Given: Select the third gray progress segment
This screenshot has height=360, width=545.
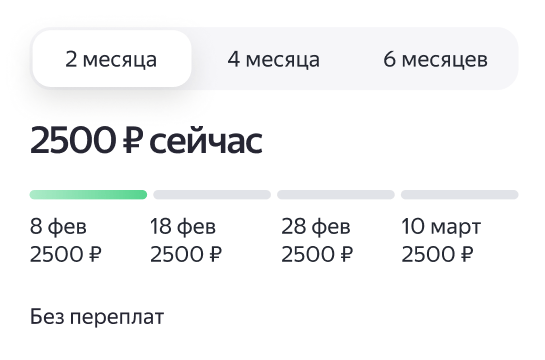Looking at the screenshot, I should [x=336, y=195].
